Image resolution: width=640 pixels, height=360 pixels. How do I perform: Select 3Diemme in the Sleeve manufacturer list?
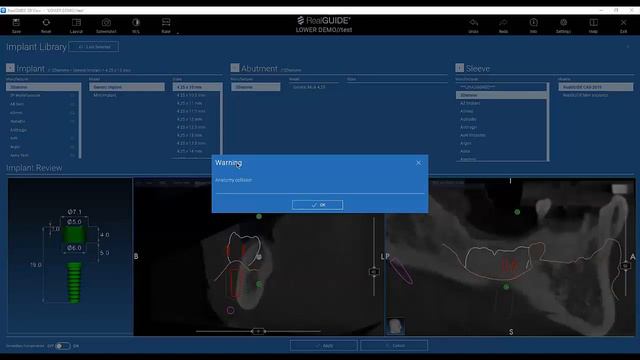pos(501,95)
